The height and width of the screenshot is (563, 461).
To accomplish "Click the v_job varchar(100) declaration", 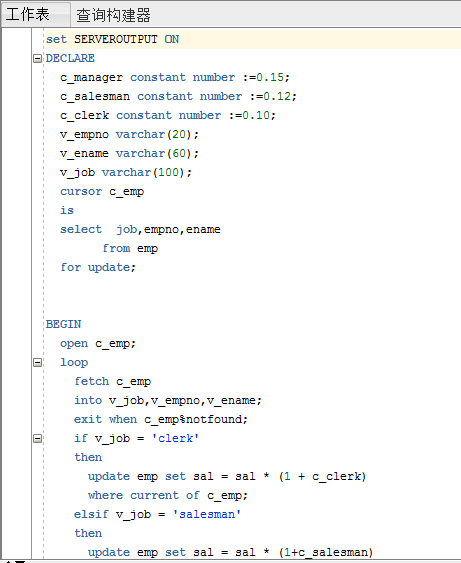I will pyautogui.click(x=126, y=172).
